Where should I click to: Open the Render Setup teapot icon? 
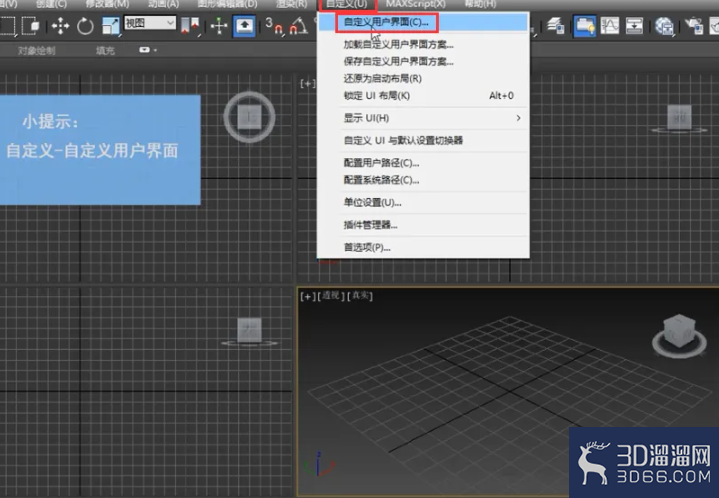[x=693, y=26]
